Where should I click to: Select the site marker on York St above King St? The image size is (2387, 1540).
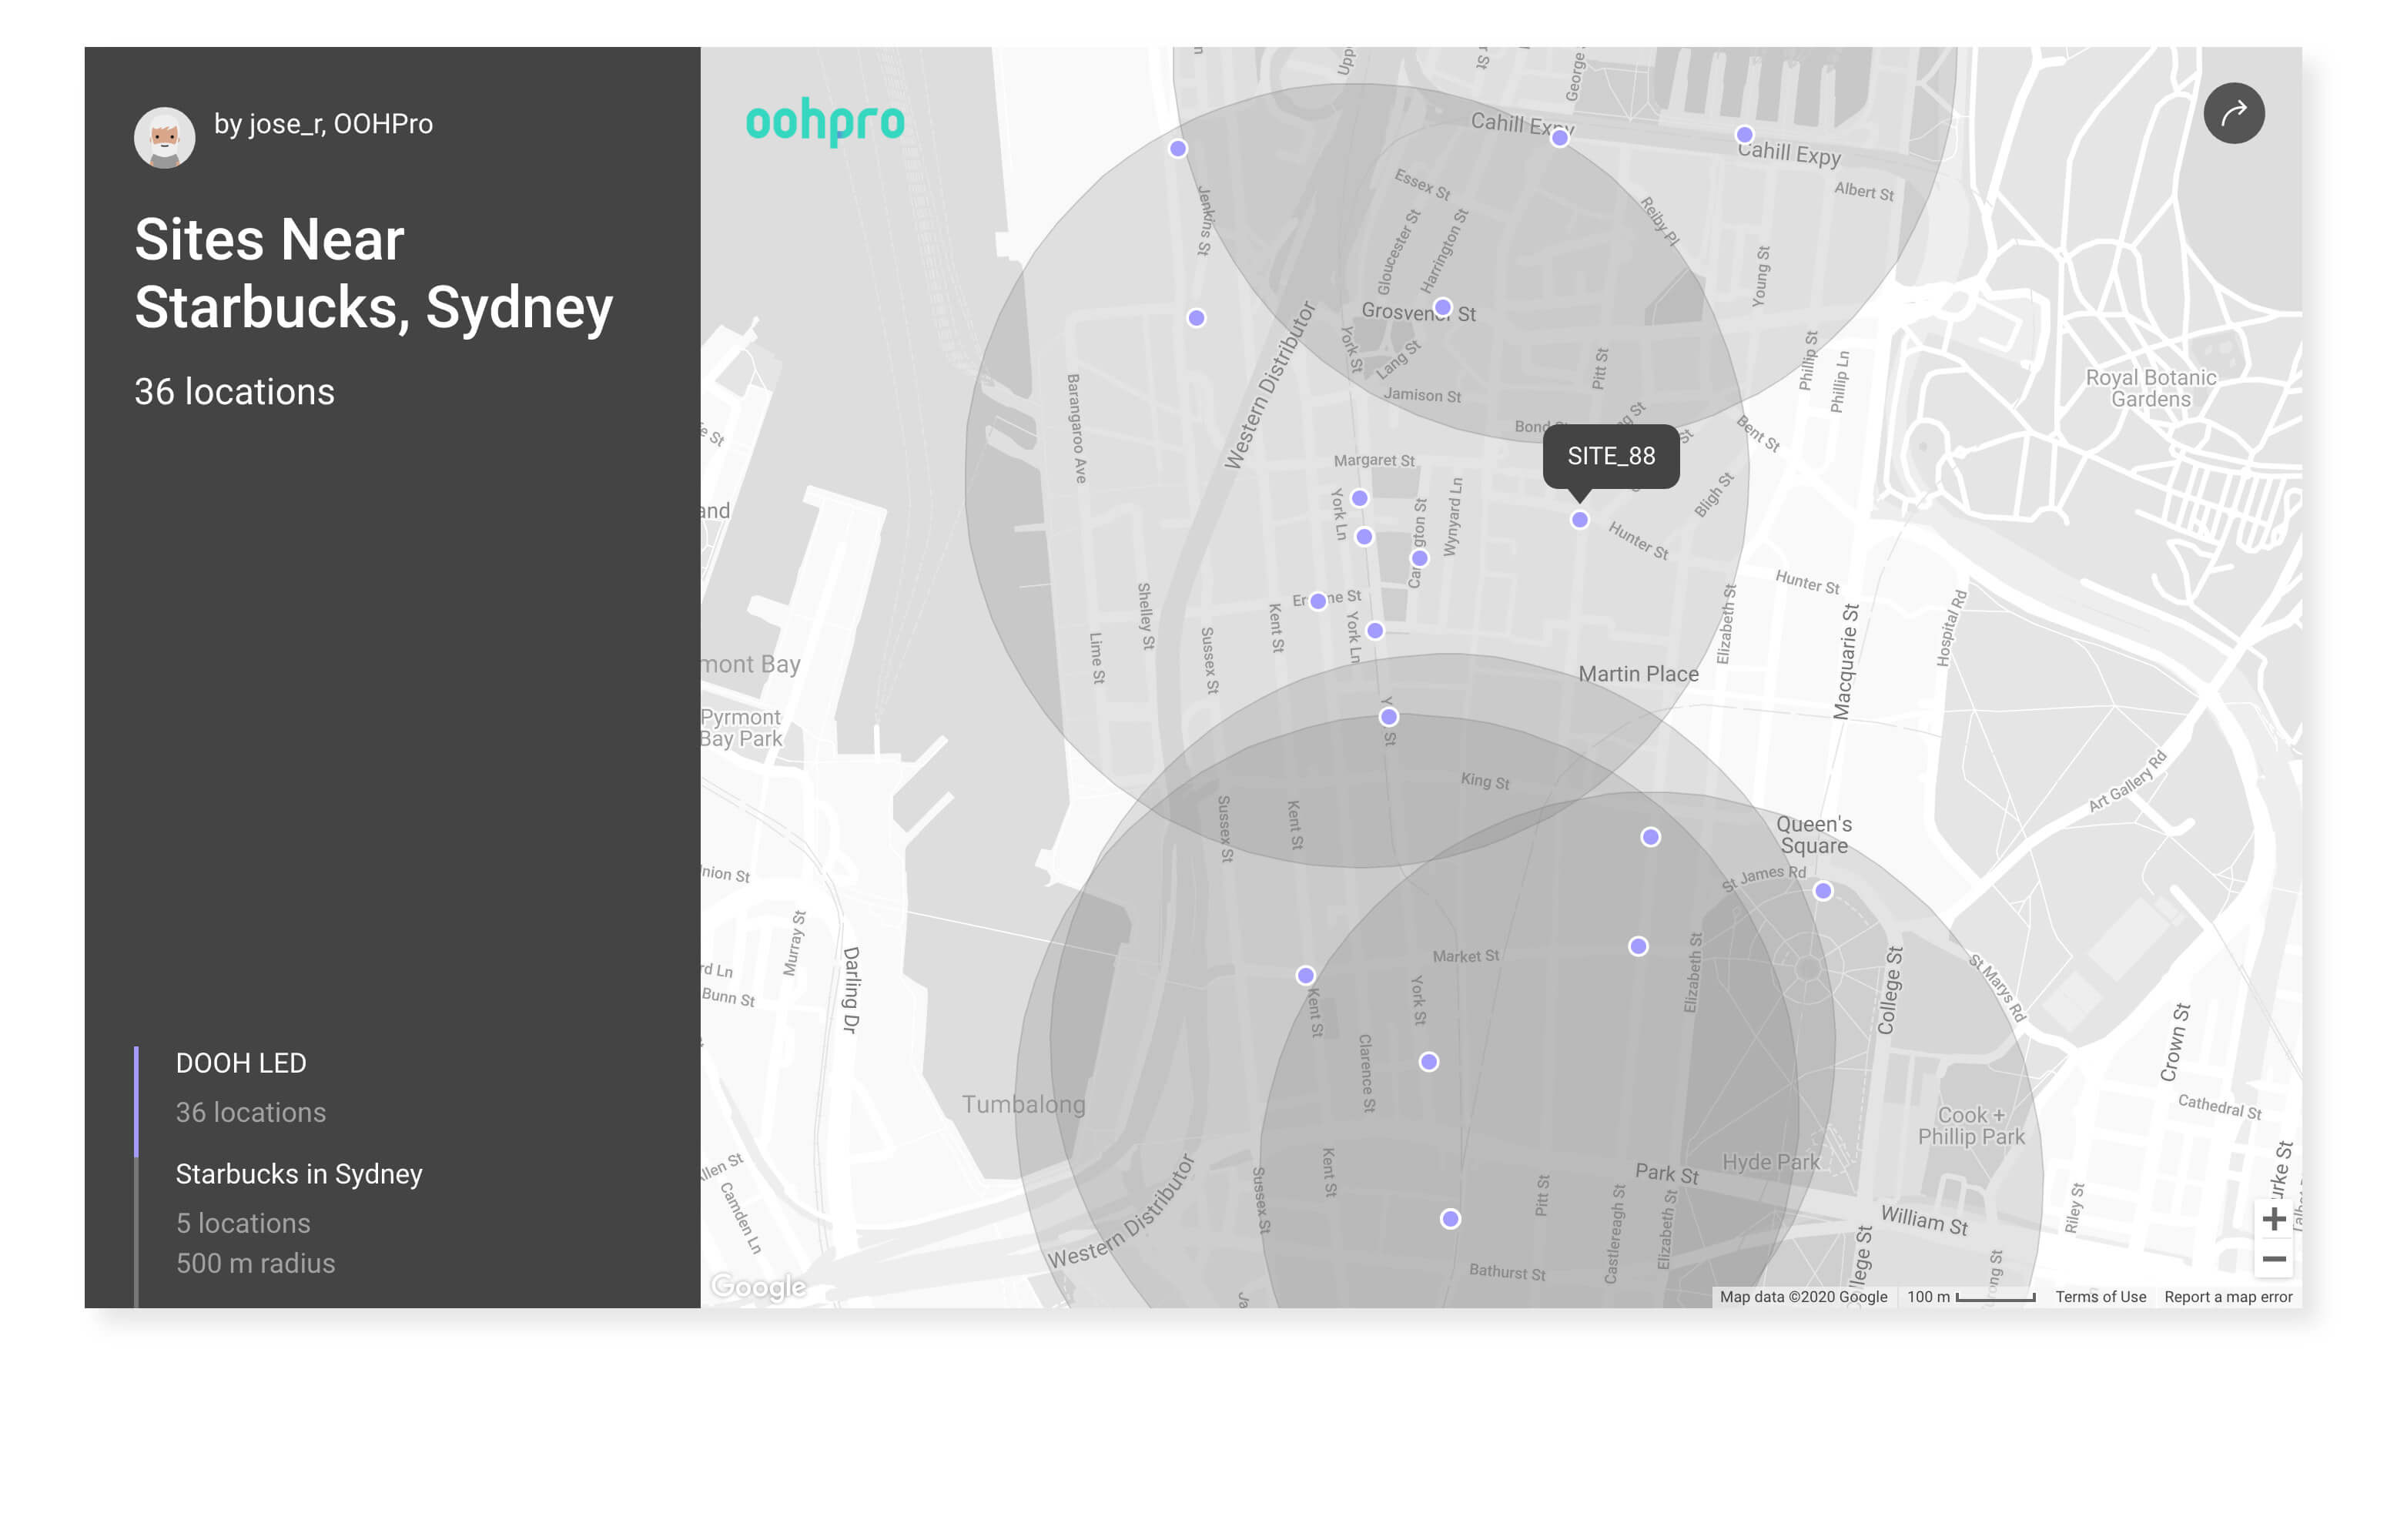1388,717
